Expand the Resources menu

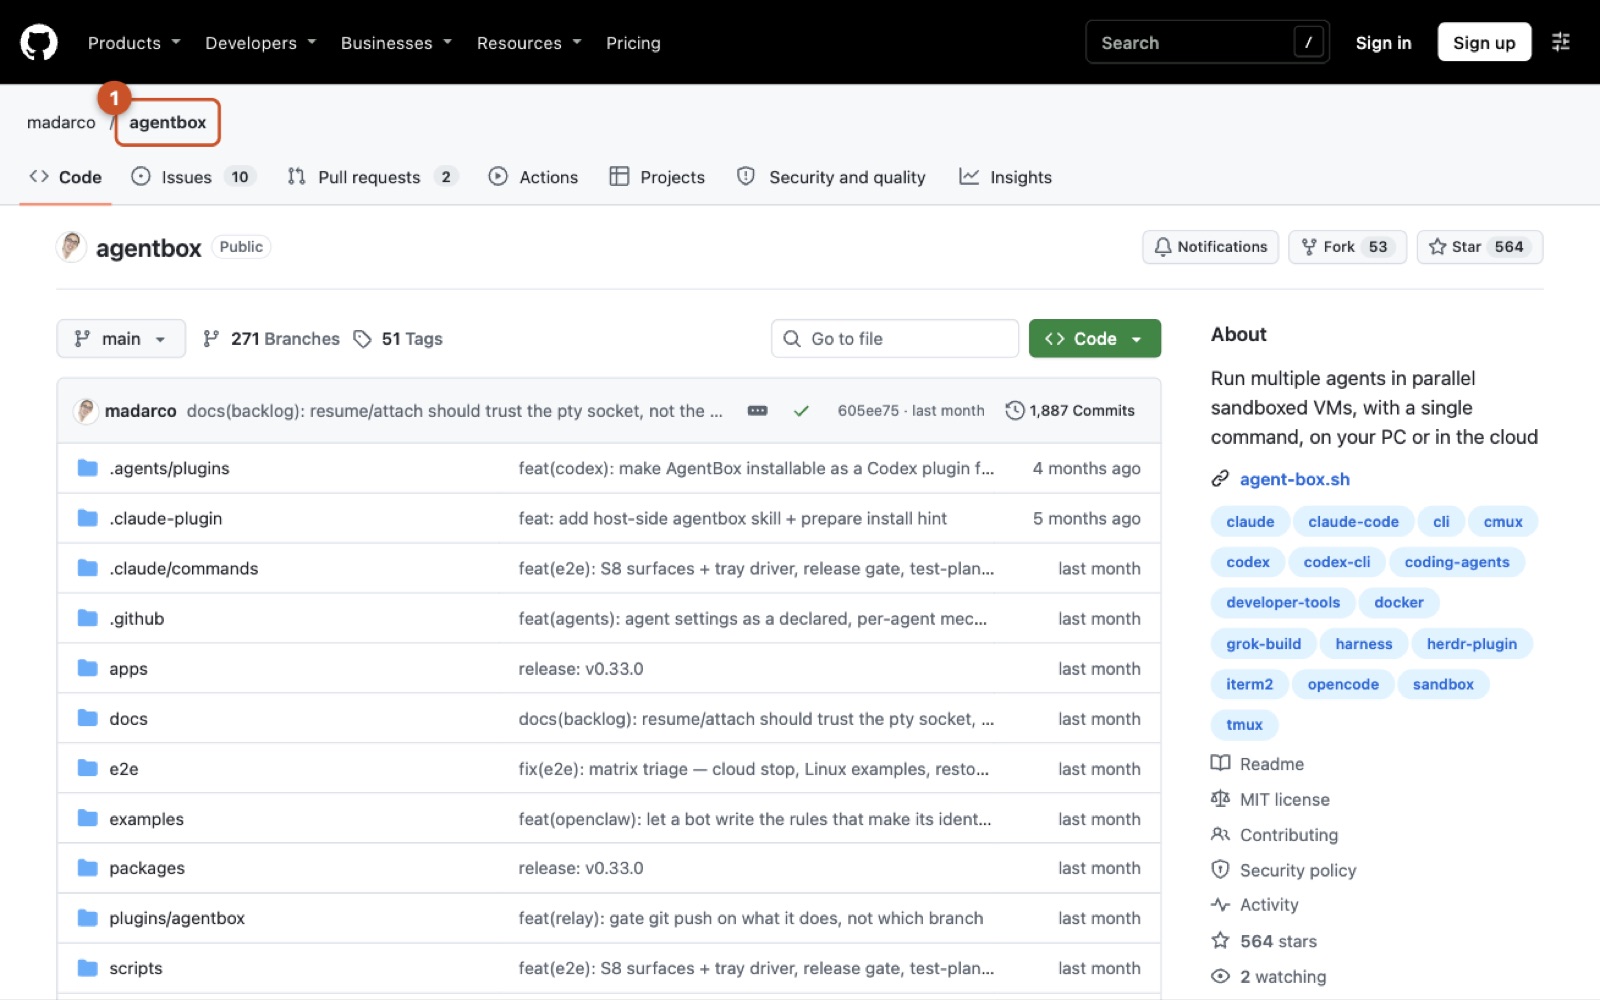coord(529,43)
